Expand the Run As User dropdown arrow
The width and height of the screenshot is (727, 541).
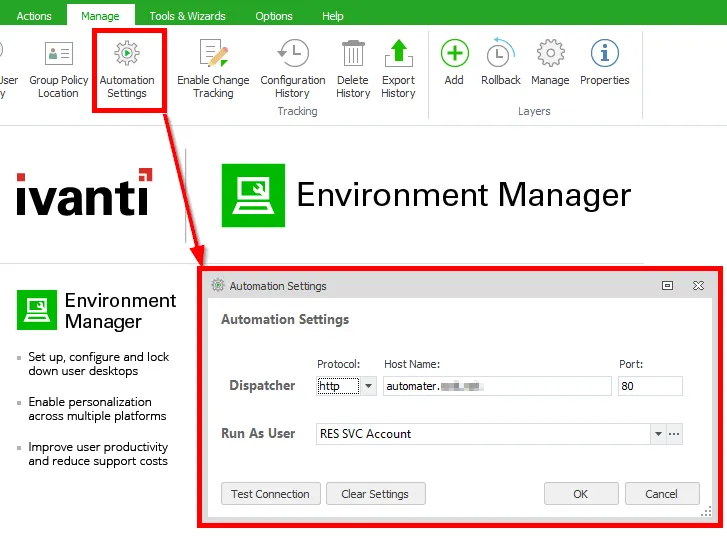coord(657,434)
